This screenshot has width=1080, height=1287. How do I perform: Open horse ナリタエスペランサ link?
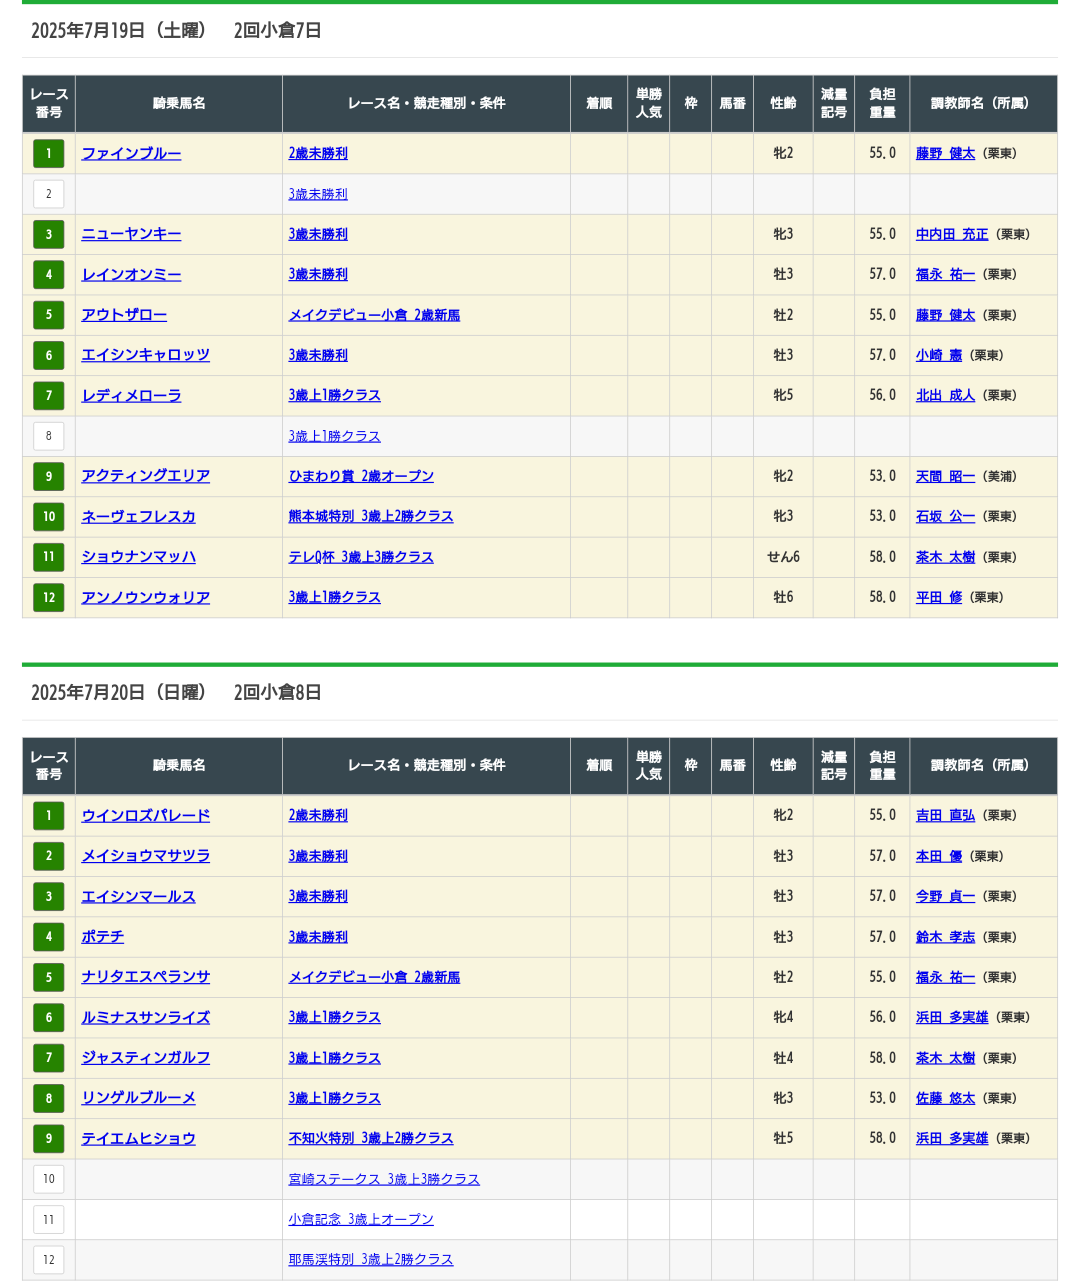pos(146,977)
